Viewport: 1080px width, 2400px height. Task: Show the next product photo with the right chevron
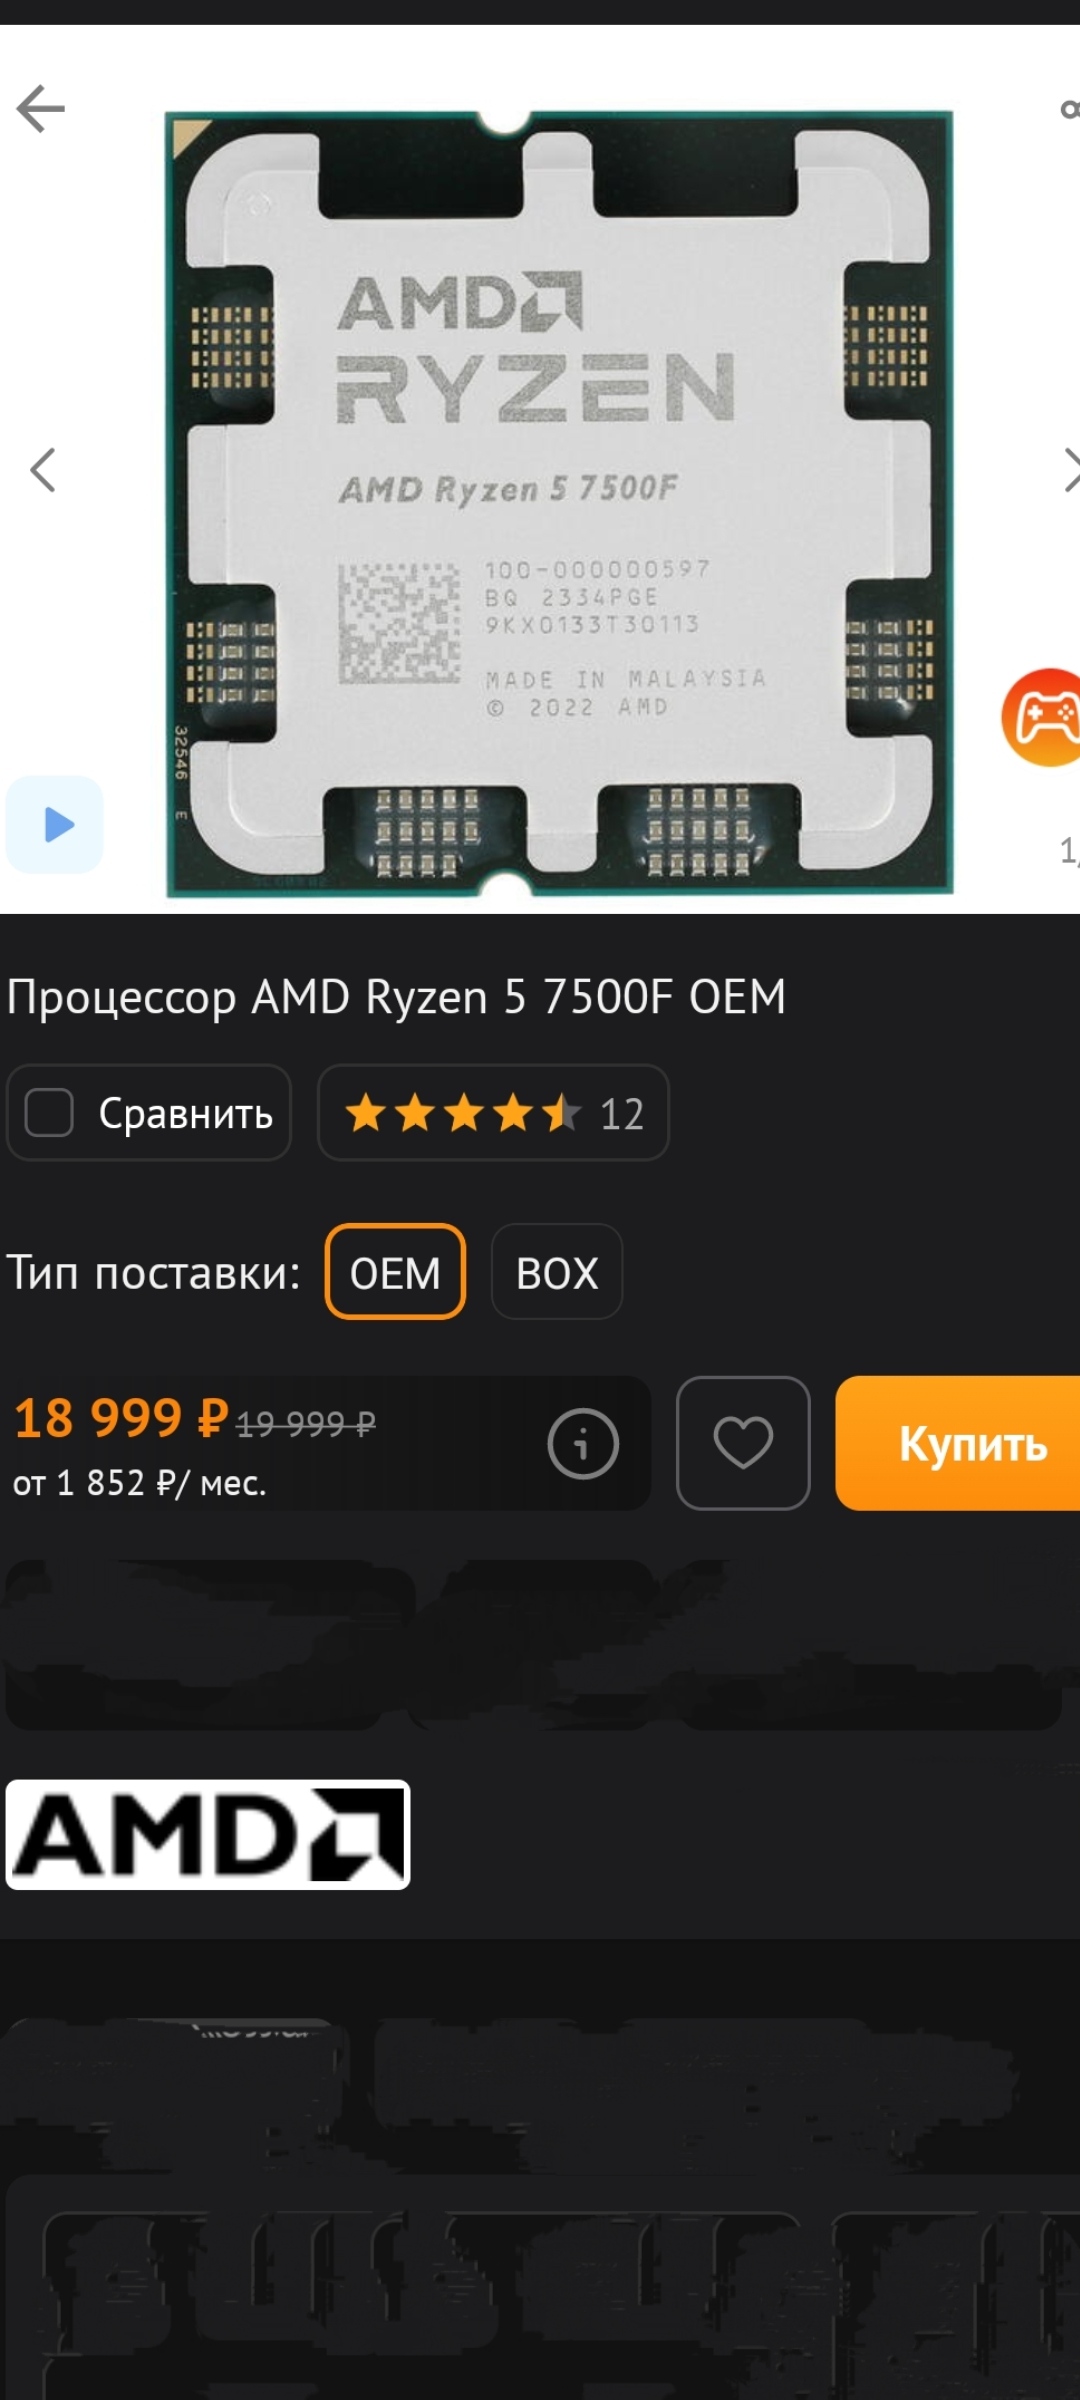pos(1070,469)
